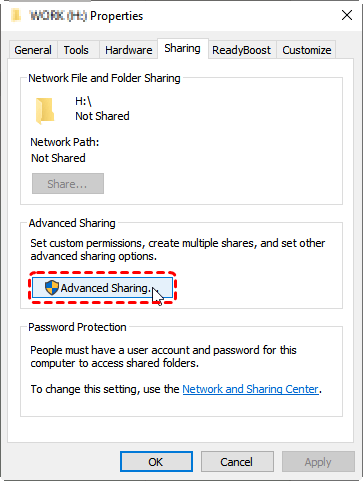363x481 pixels.
Task: Click the H:\ path text
Action: [x=83, y=101]
